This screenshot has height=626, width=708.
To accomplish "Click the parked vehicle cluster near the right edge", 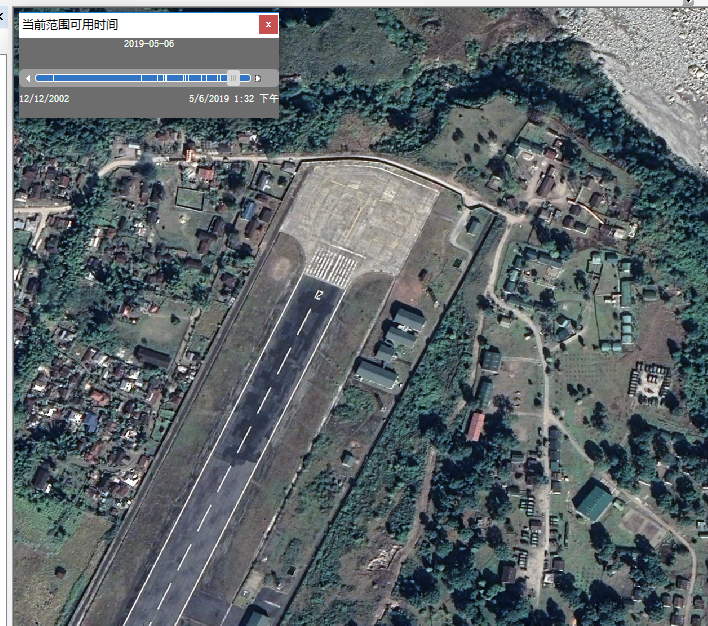I will tap(649, 380).
